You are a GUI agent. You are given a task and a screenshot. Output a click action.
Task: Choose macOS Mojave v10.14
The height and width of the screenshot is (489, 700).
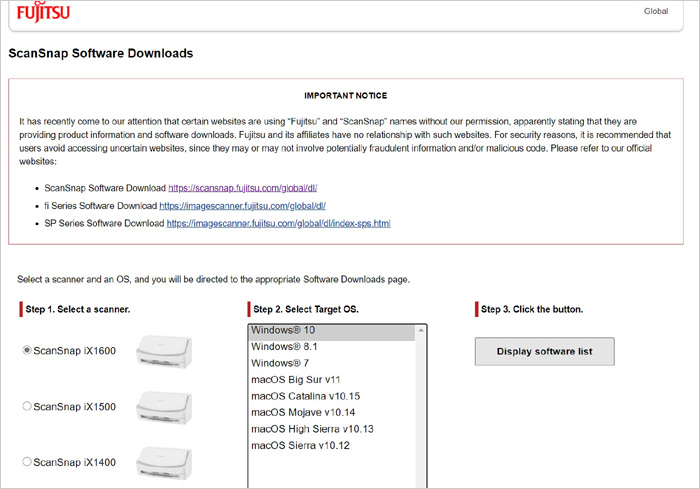click(x=332, y=413)
